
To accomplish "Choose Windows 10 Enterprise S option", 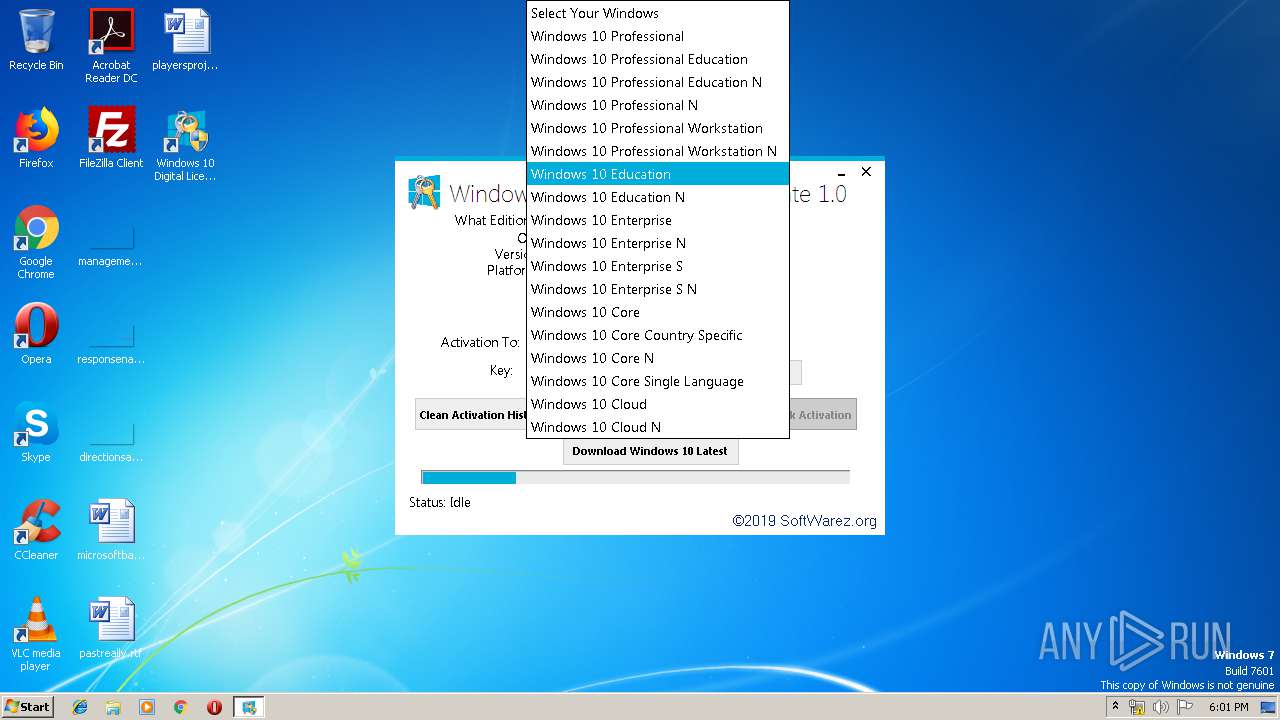I will coord(658,266).
